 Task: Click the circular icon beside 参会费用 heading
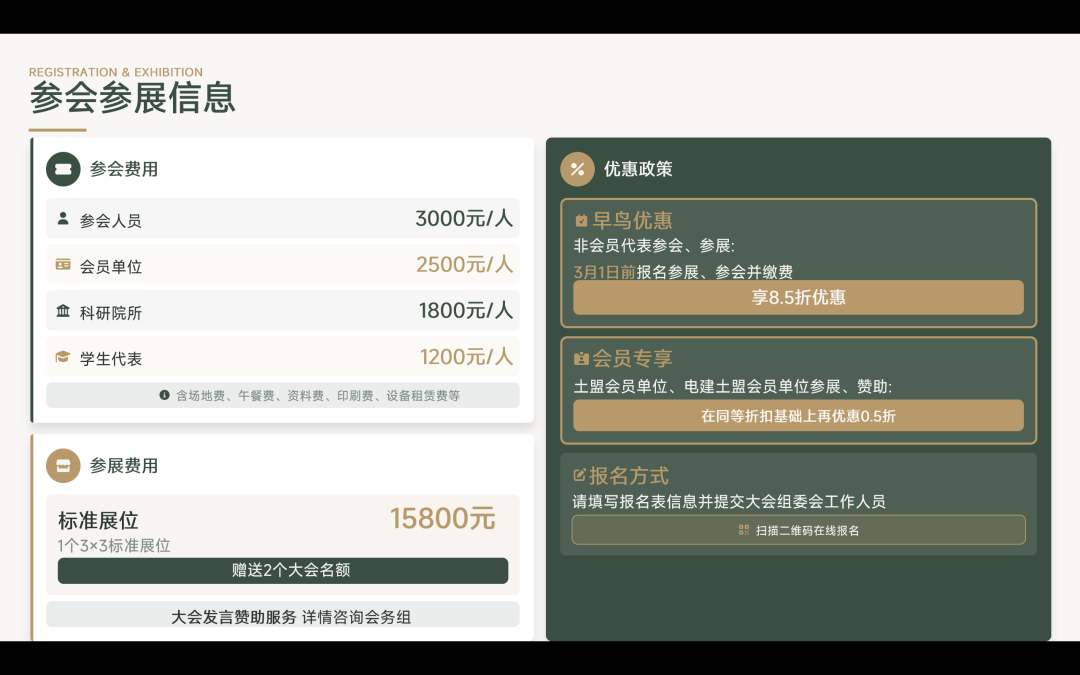[63, 169]
